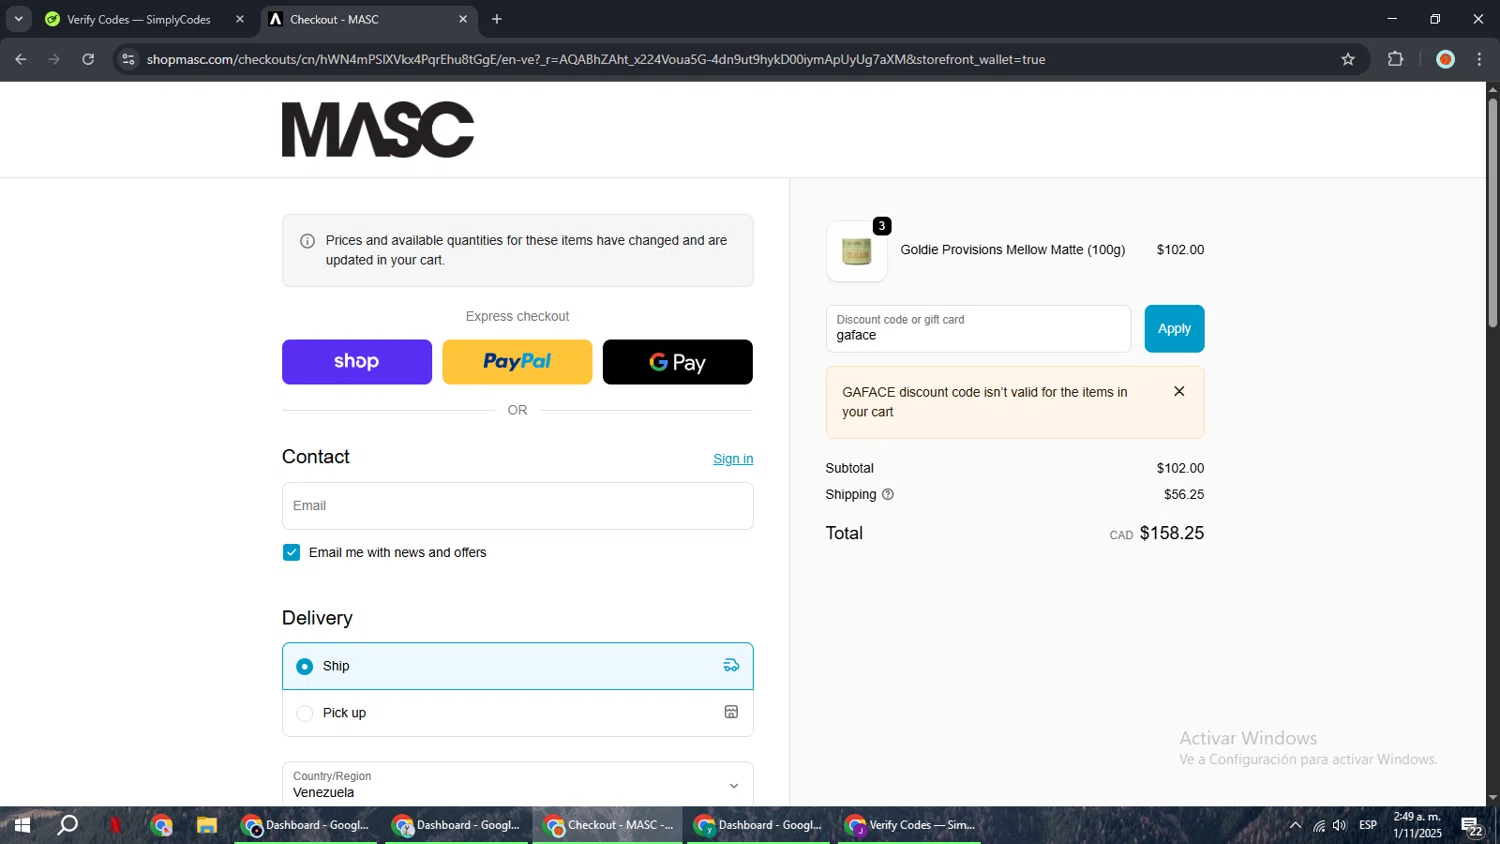This screenshot has width=1500, height=844.
Task: Dismiss the GAFACE invalid code message
Action: pos(1179,392)
